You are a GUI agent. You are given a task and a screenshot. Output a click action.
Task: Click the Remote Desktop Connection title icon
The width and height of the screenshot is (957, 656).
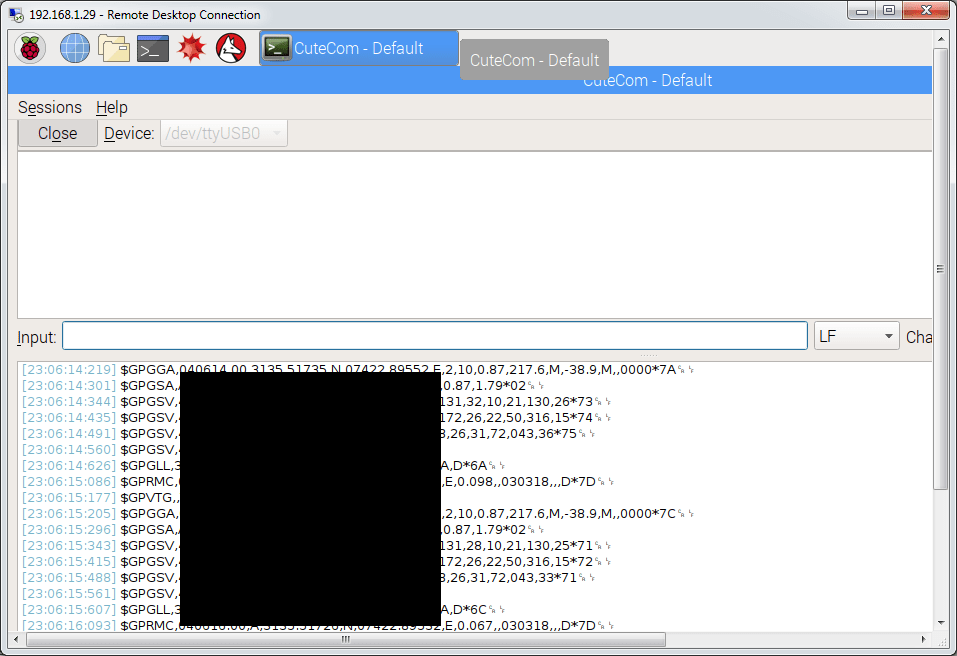16,14
